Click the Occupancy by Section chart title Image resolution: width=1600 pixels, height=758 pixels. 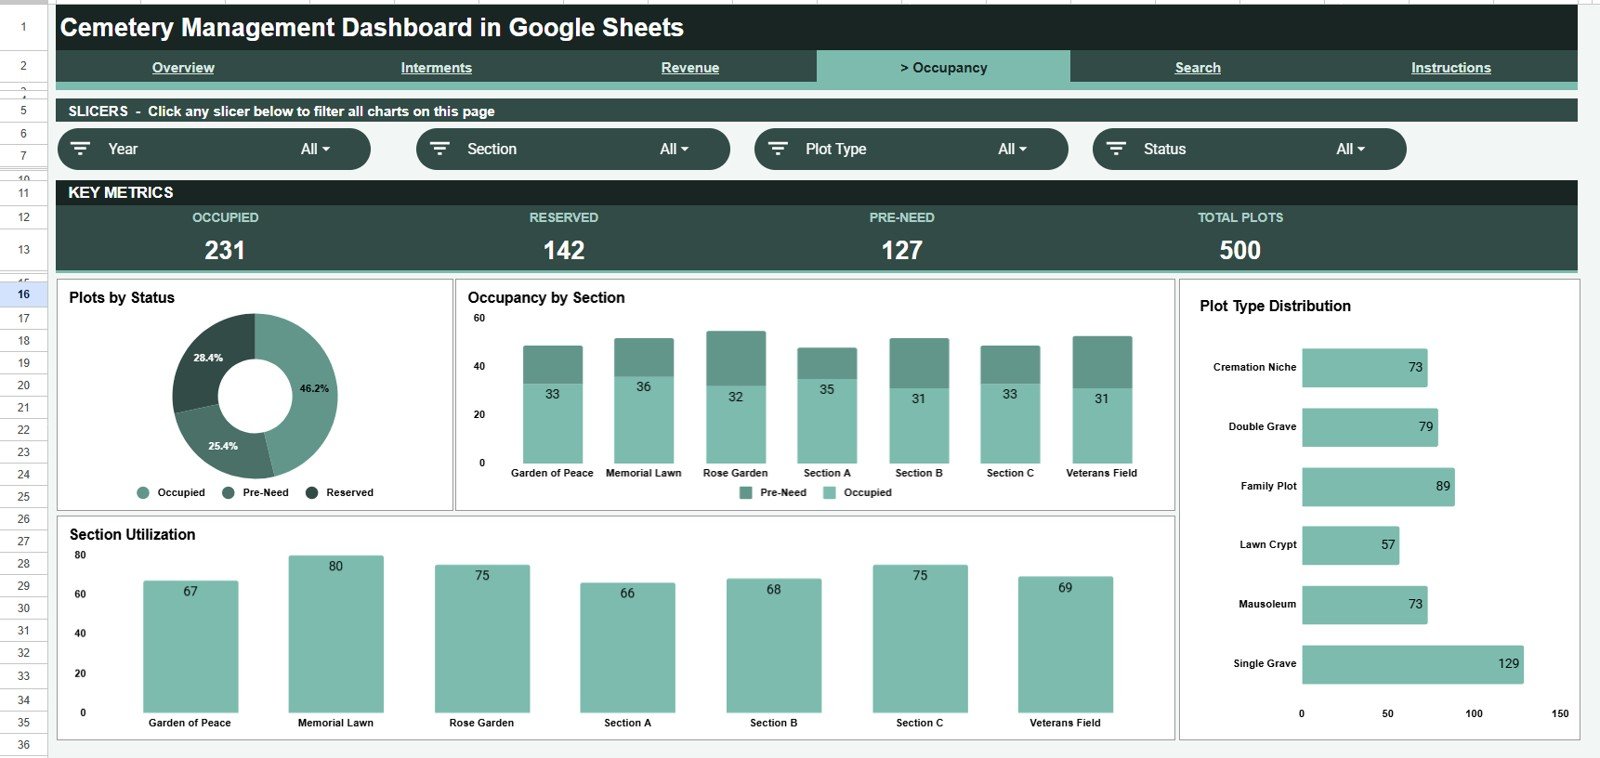(546, 298)
